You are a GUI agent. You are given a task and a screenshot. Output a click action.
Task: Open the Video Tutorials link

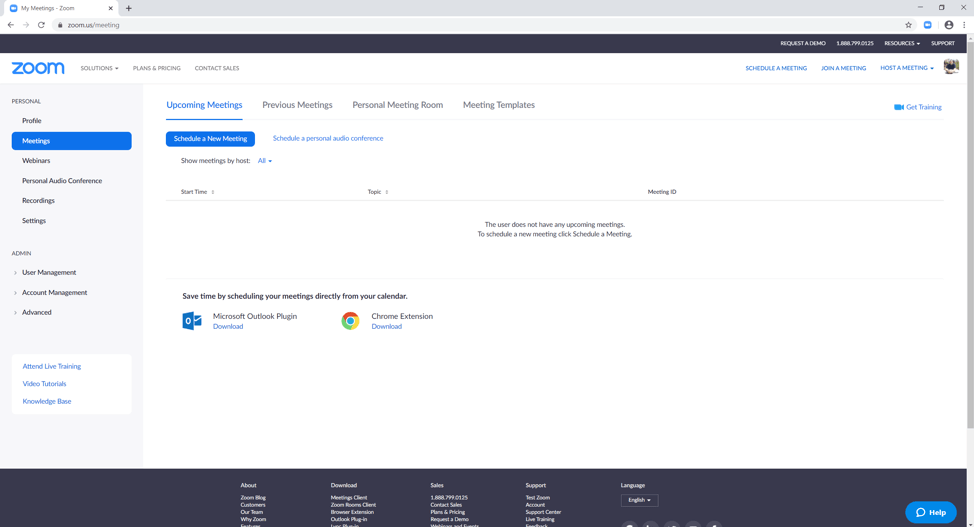click(x=44, y=384)
